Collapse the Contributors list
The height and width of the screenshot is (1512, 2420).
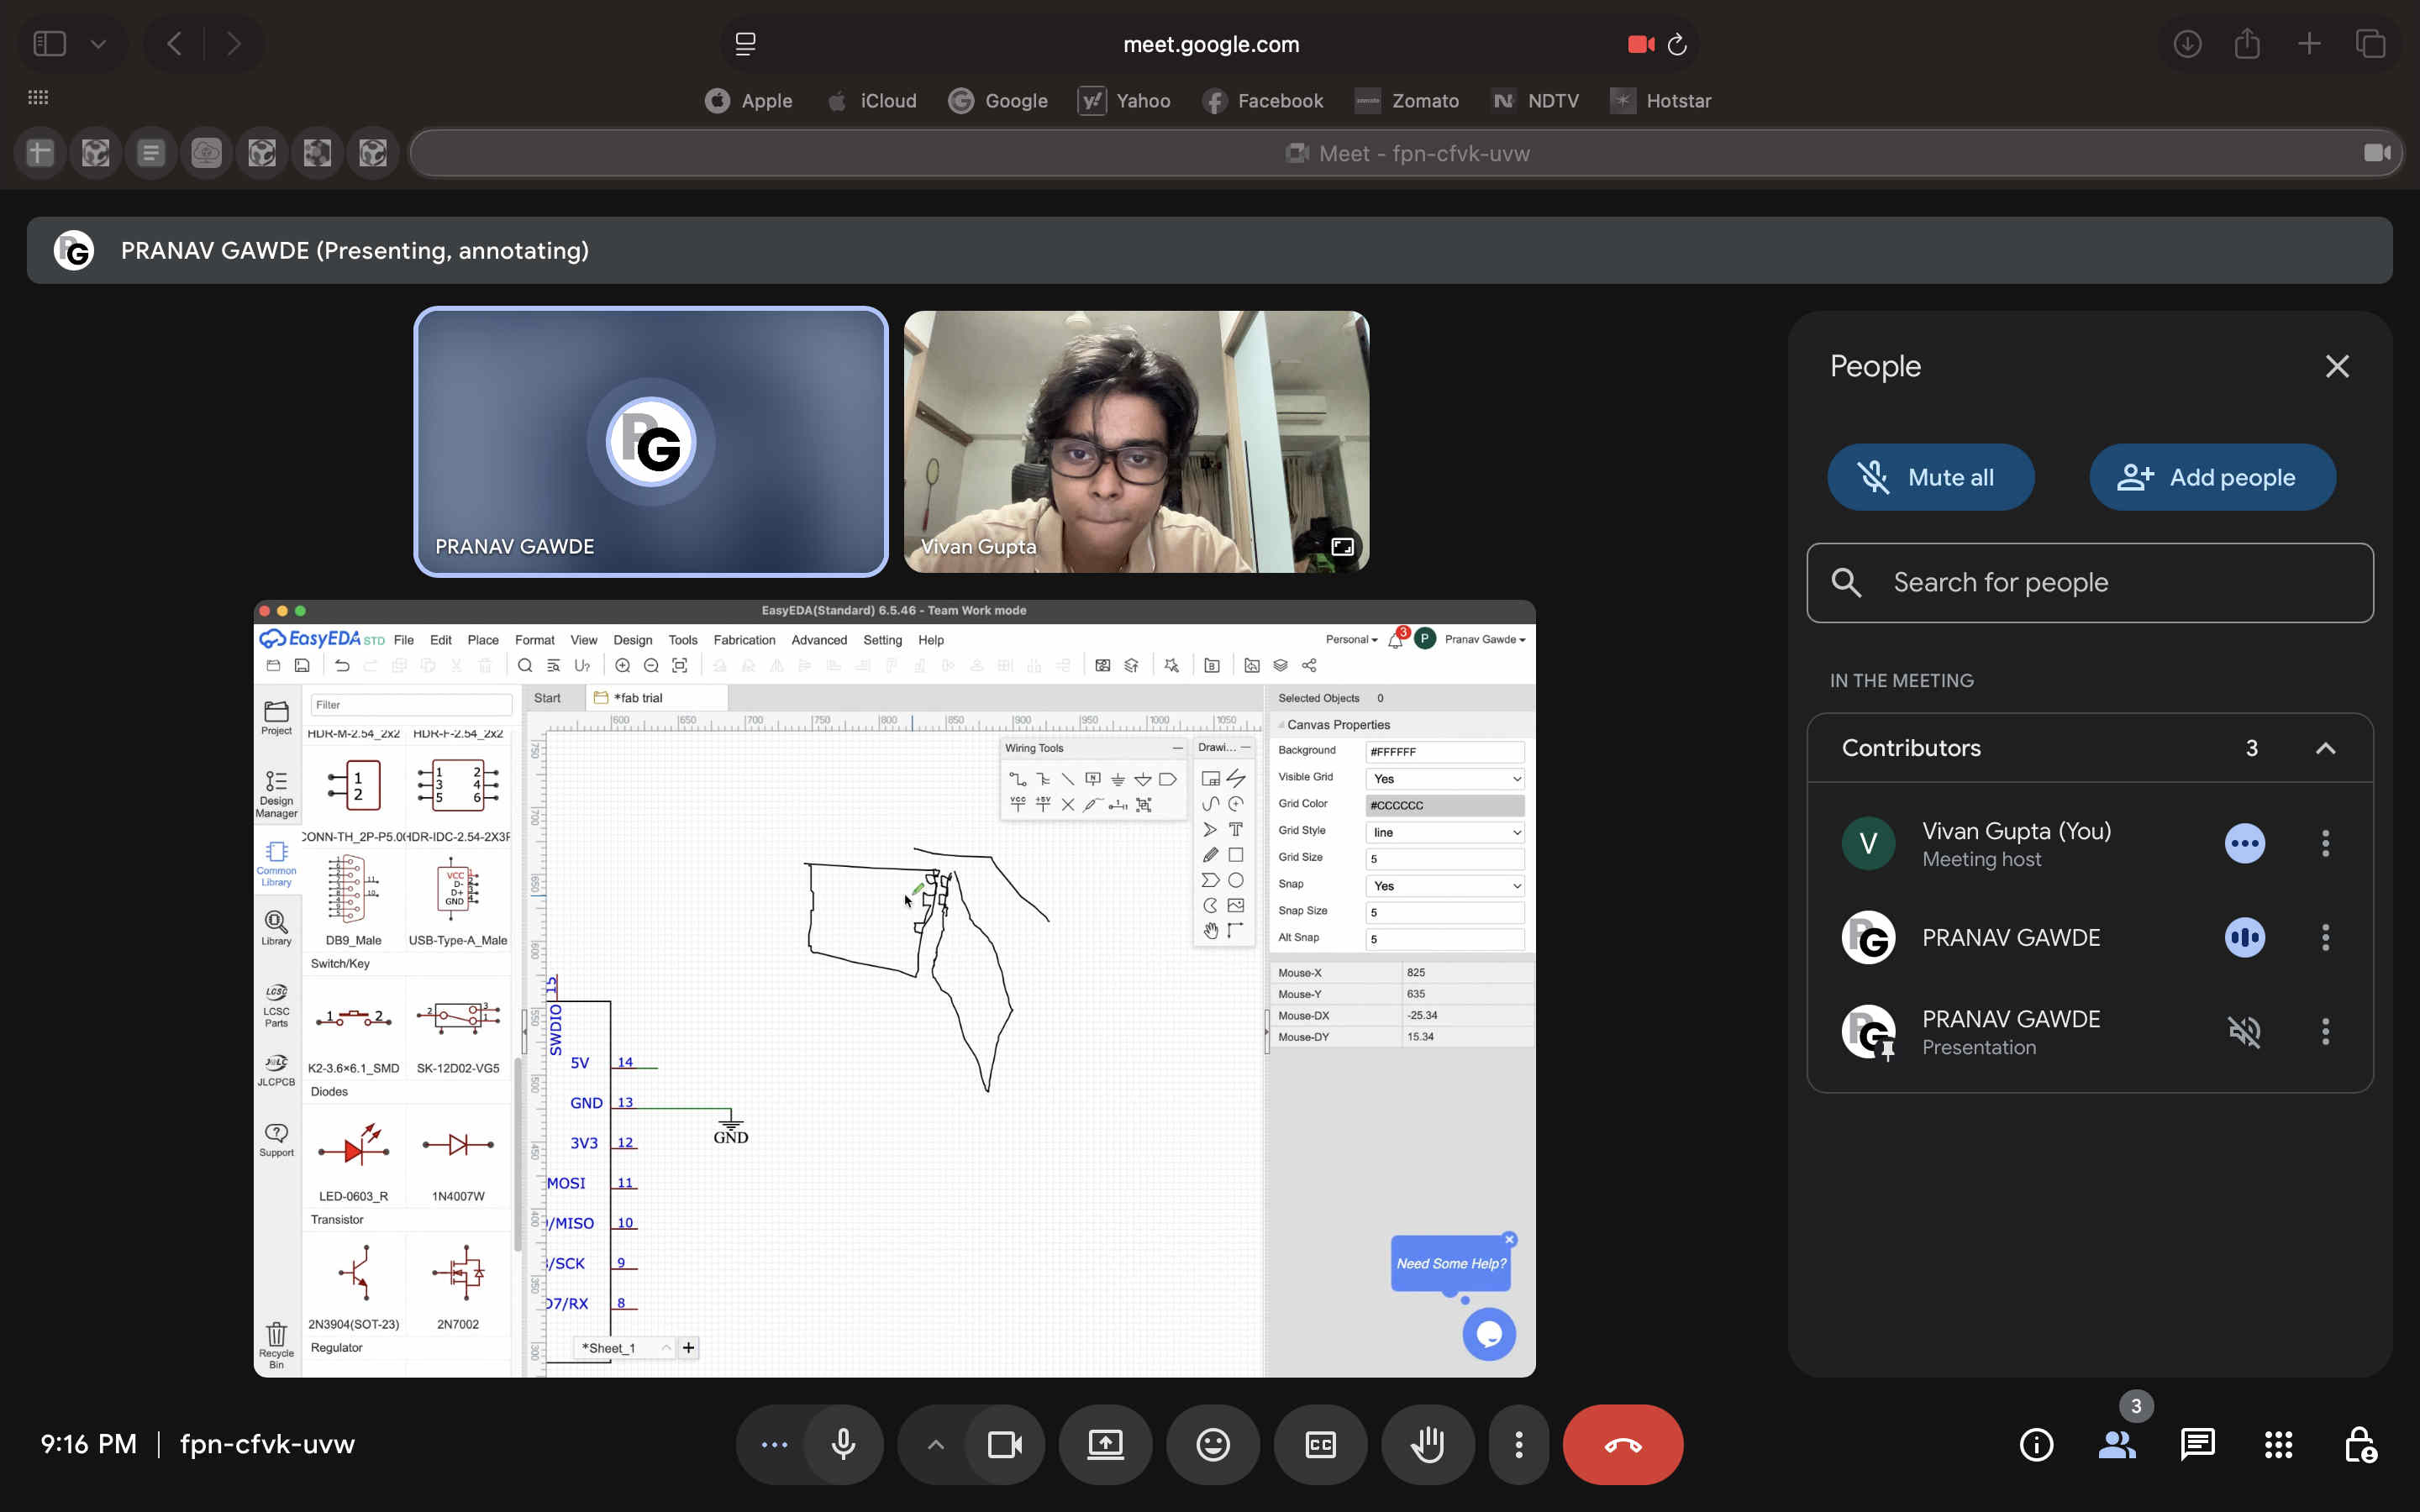pyautogui.click(x=2325, y=748)
